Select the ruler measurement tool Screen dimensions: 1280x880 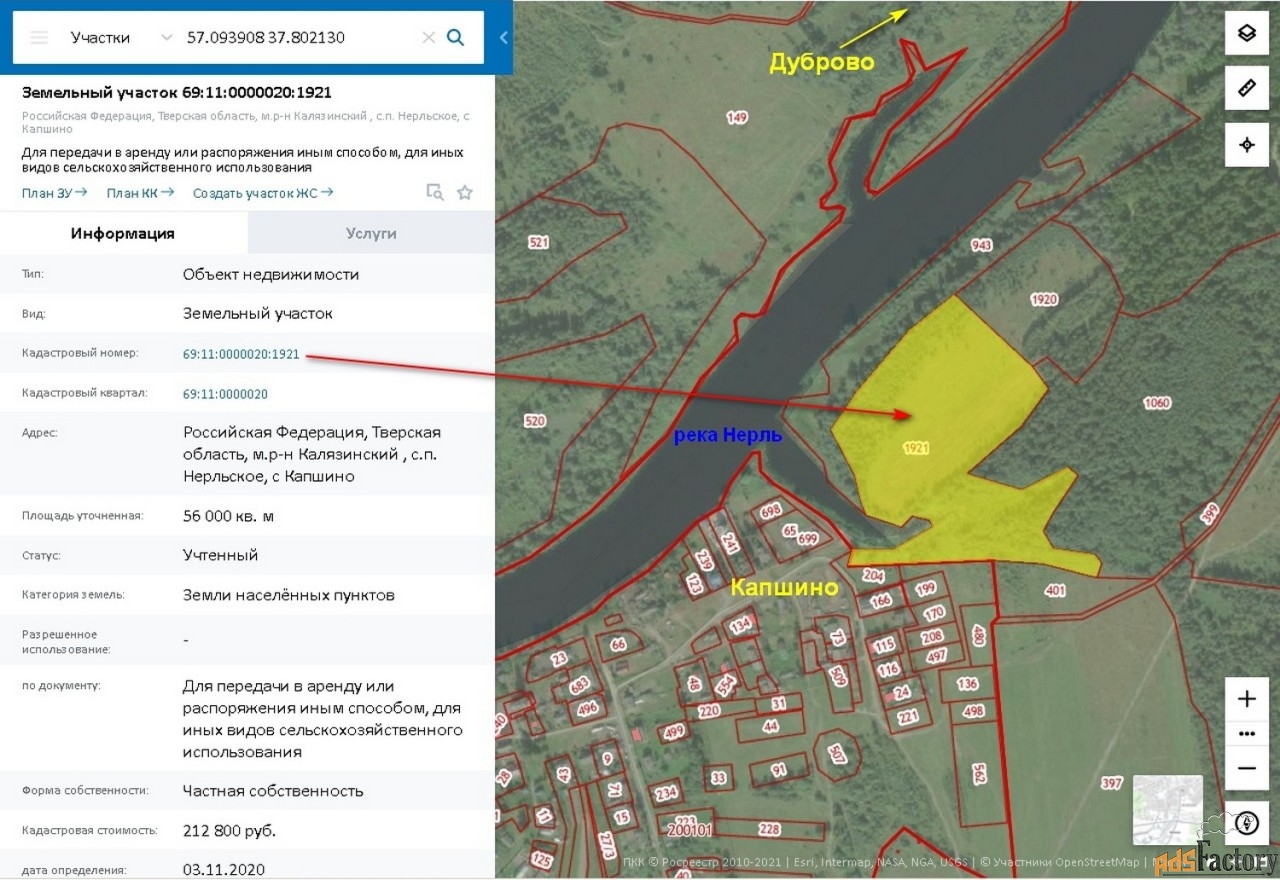[x=1247, y=88]
